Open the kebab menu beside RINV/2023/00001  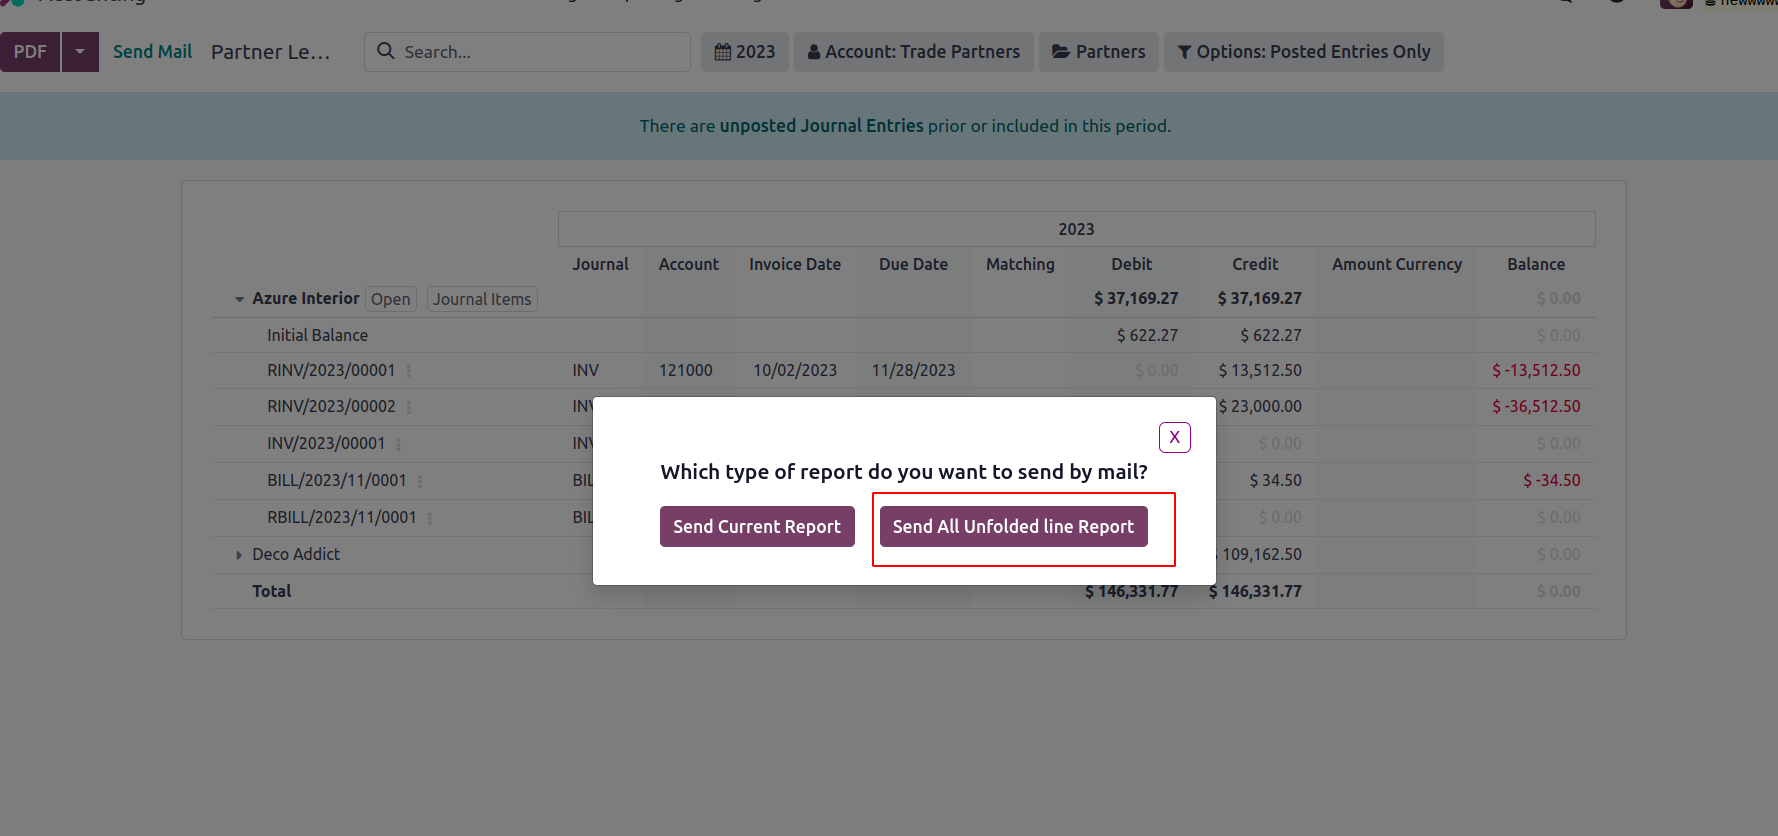(x=409, y=371)
